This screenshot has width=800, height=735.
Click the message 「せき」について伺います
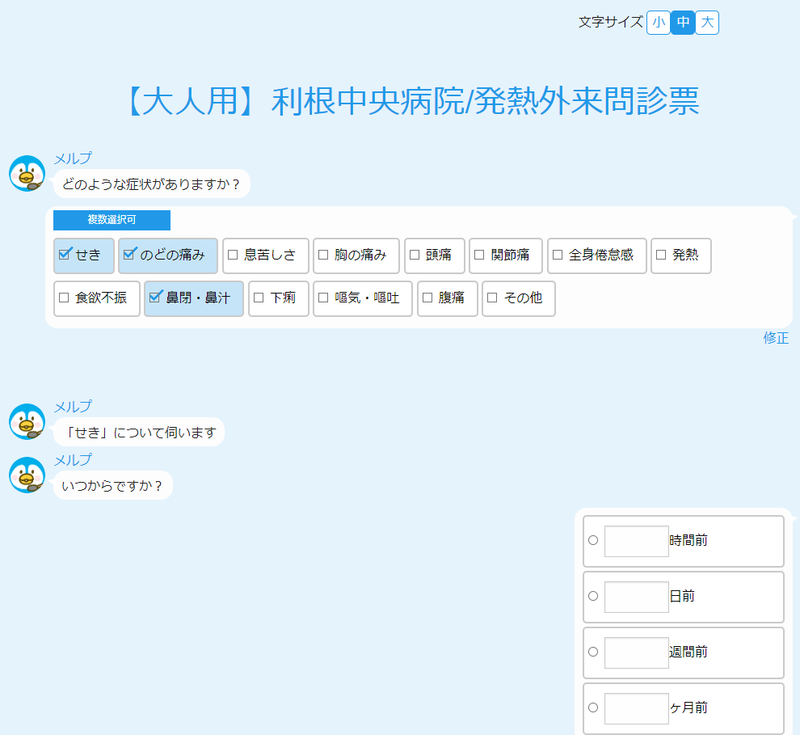pos(139,433)
